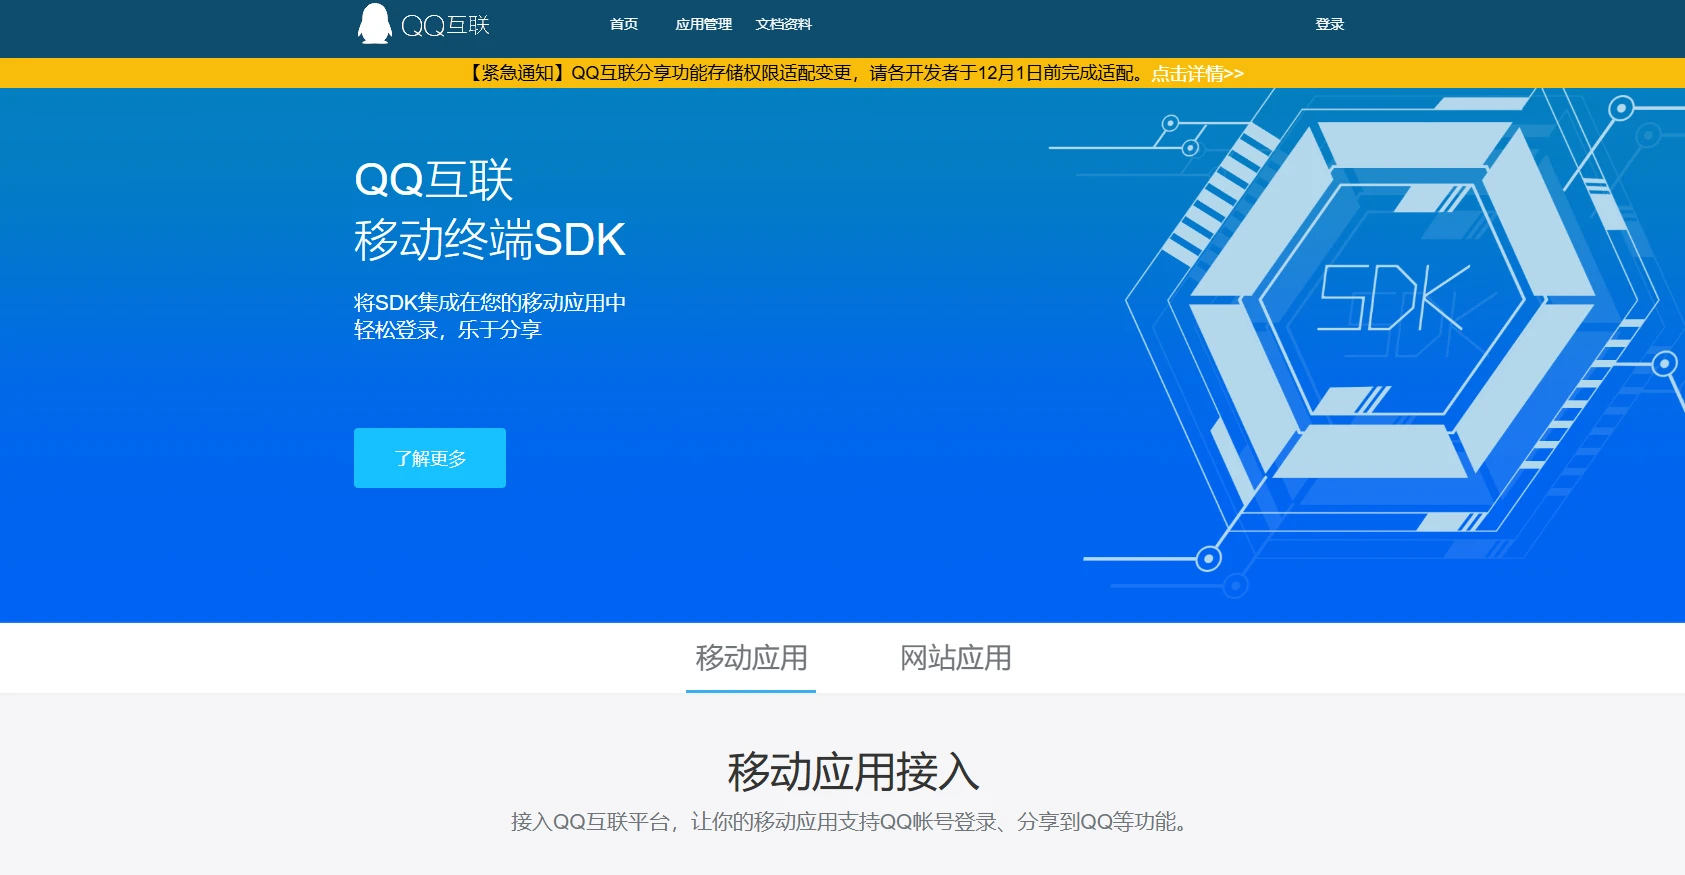Click the QQ互联 logo text in header
The image size is (1685, 875).
coord(445,25)
